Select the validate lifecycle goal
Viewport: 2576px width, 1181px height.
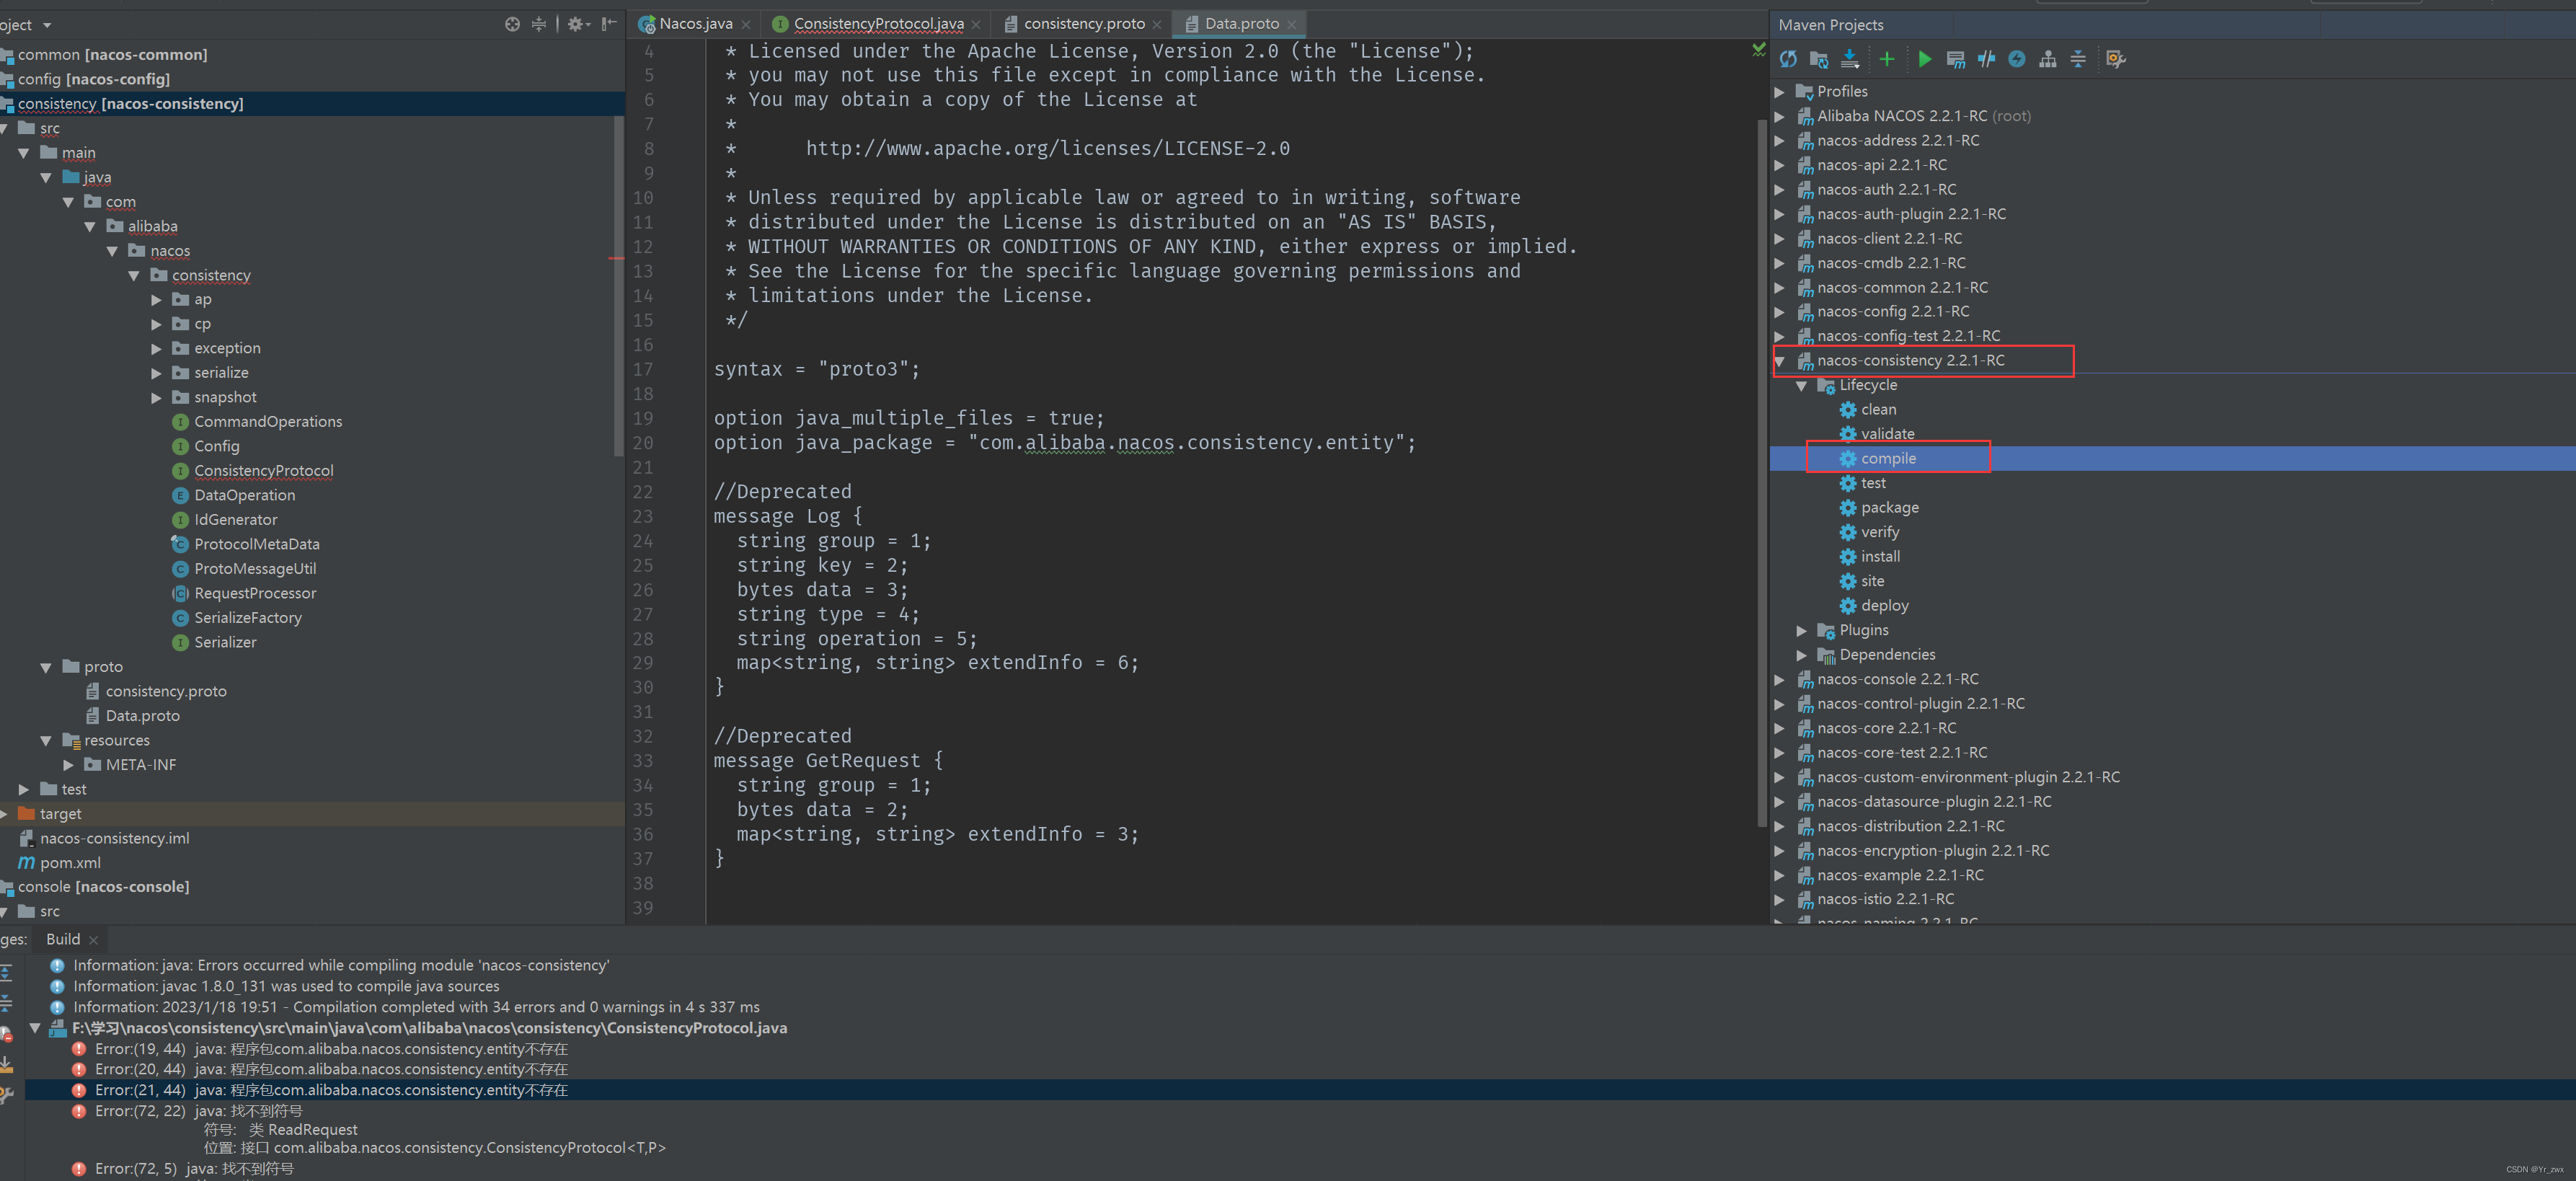point(1887,434)
